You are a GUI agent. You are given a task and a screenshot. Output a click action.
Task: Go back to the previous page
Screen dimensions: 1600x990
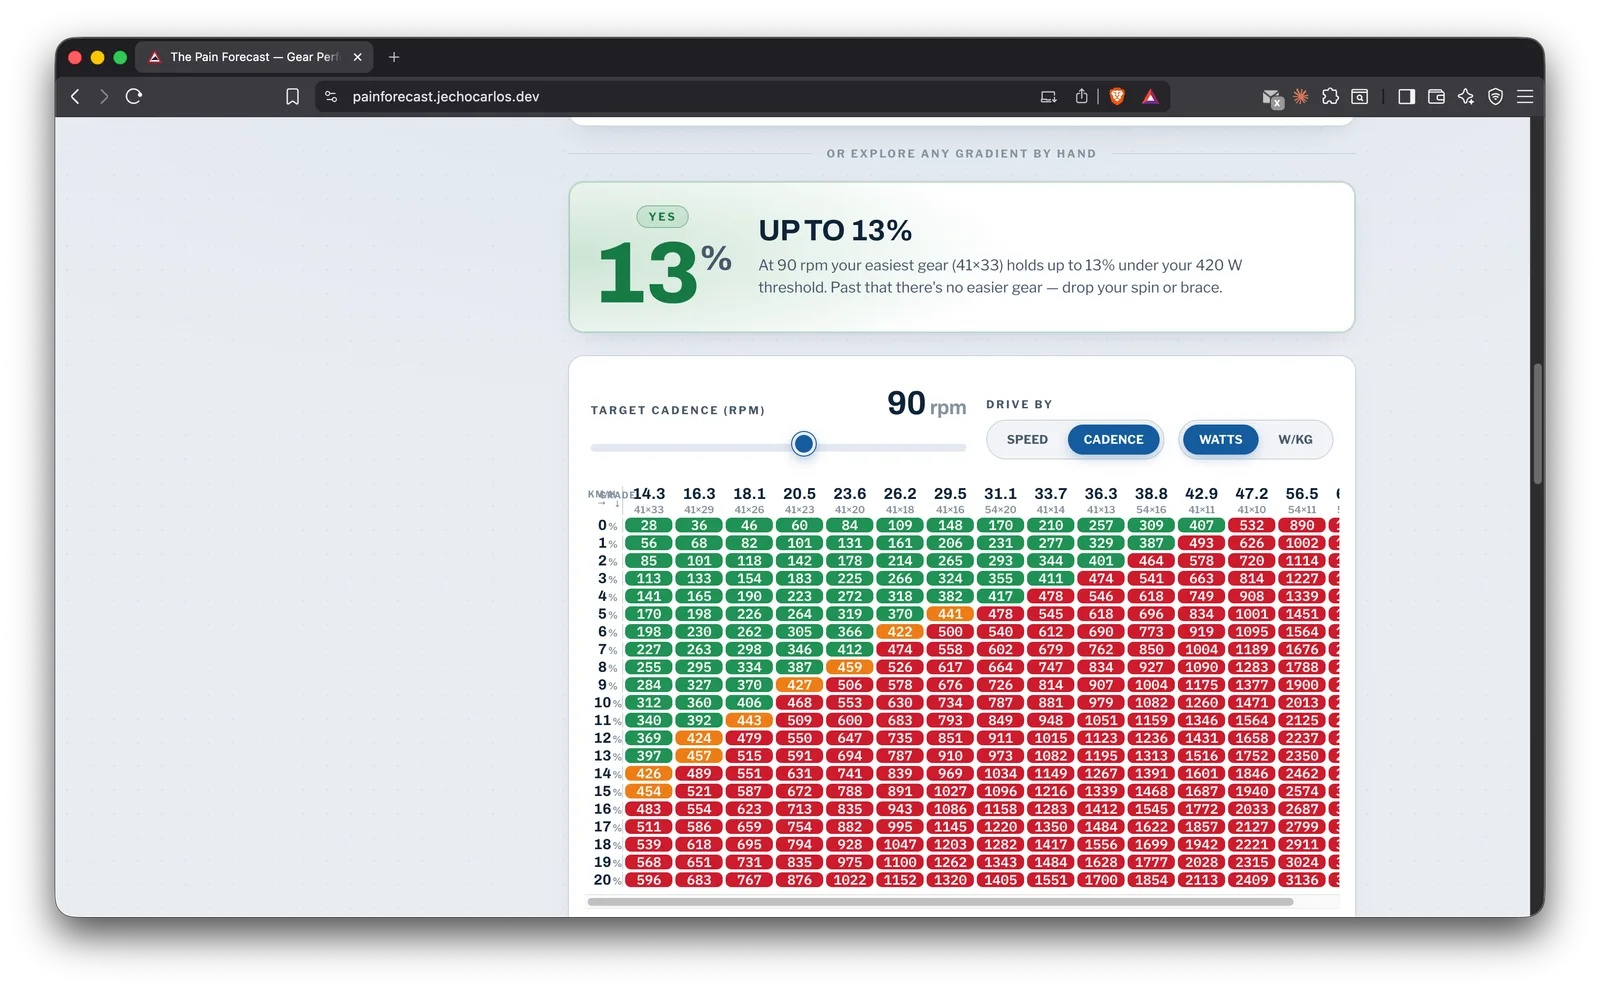(x=75, y=97)
